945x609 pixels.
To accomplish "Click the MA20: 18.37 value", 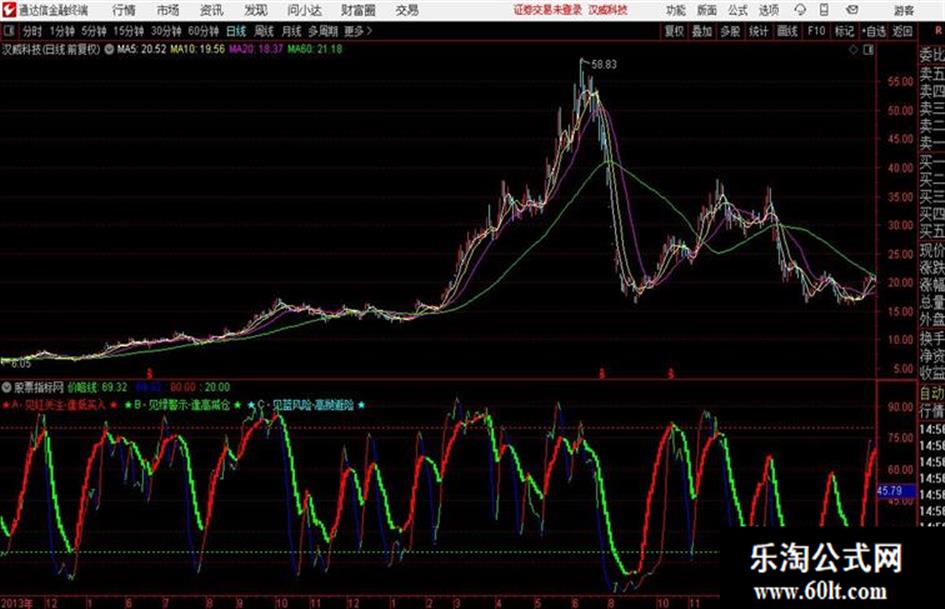I will coord(256,49).
